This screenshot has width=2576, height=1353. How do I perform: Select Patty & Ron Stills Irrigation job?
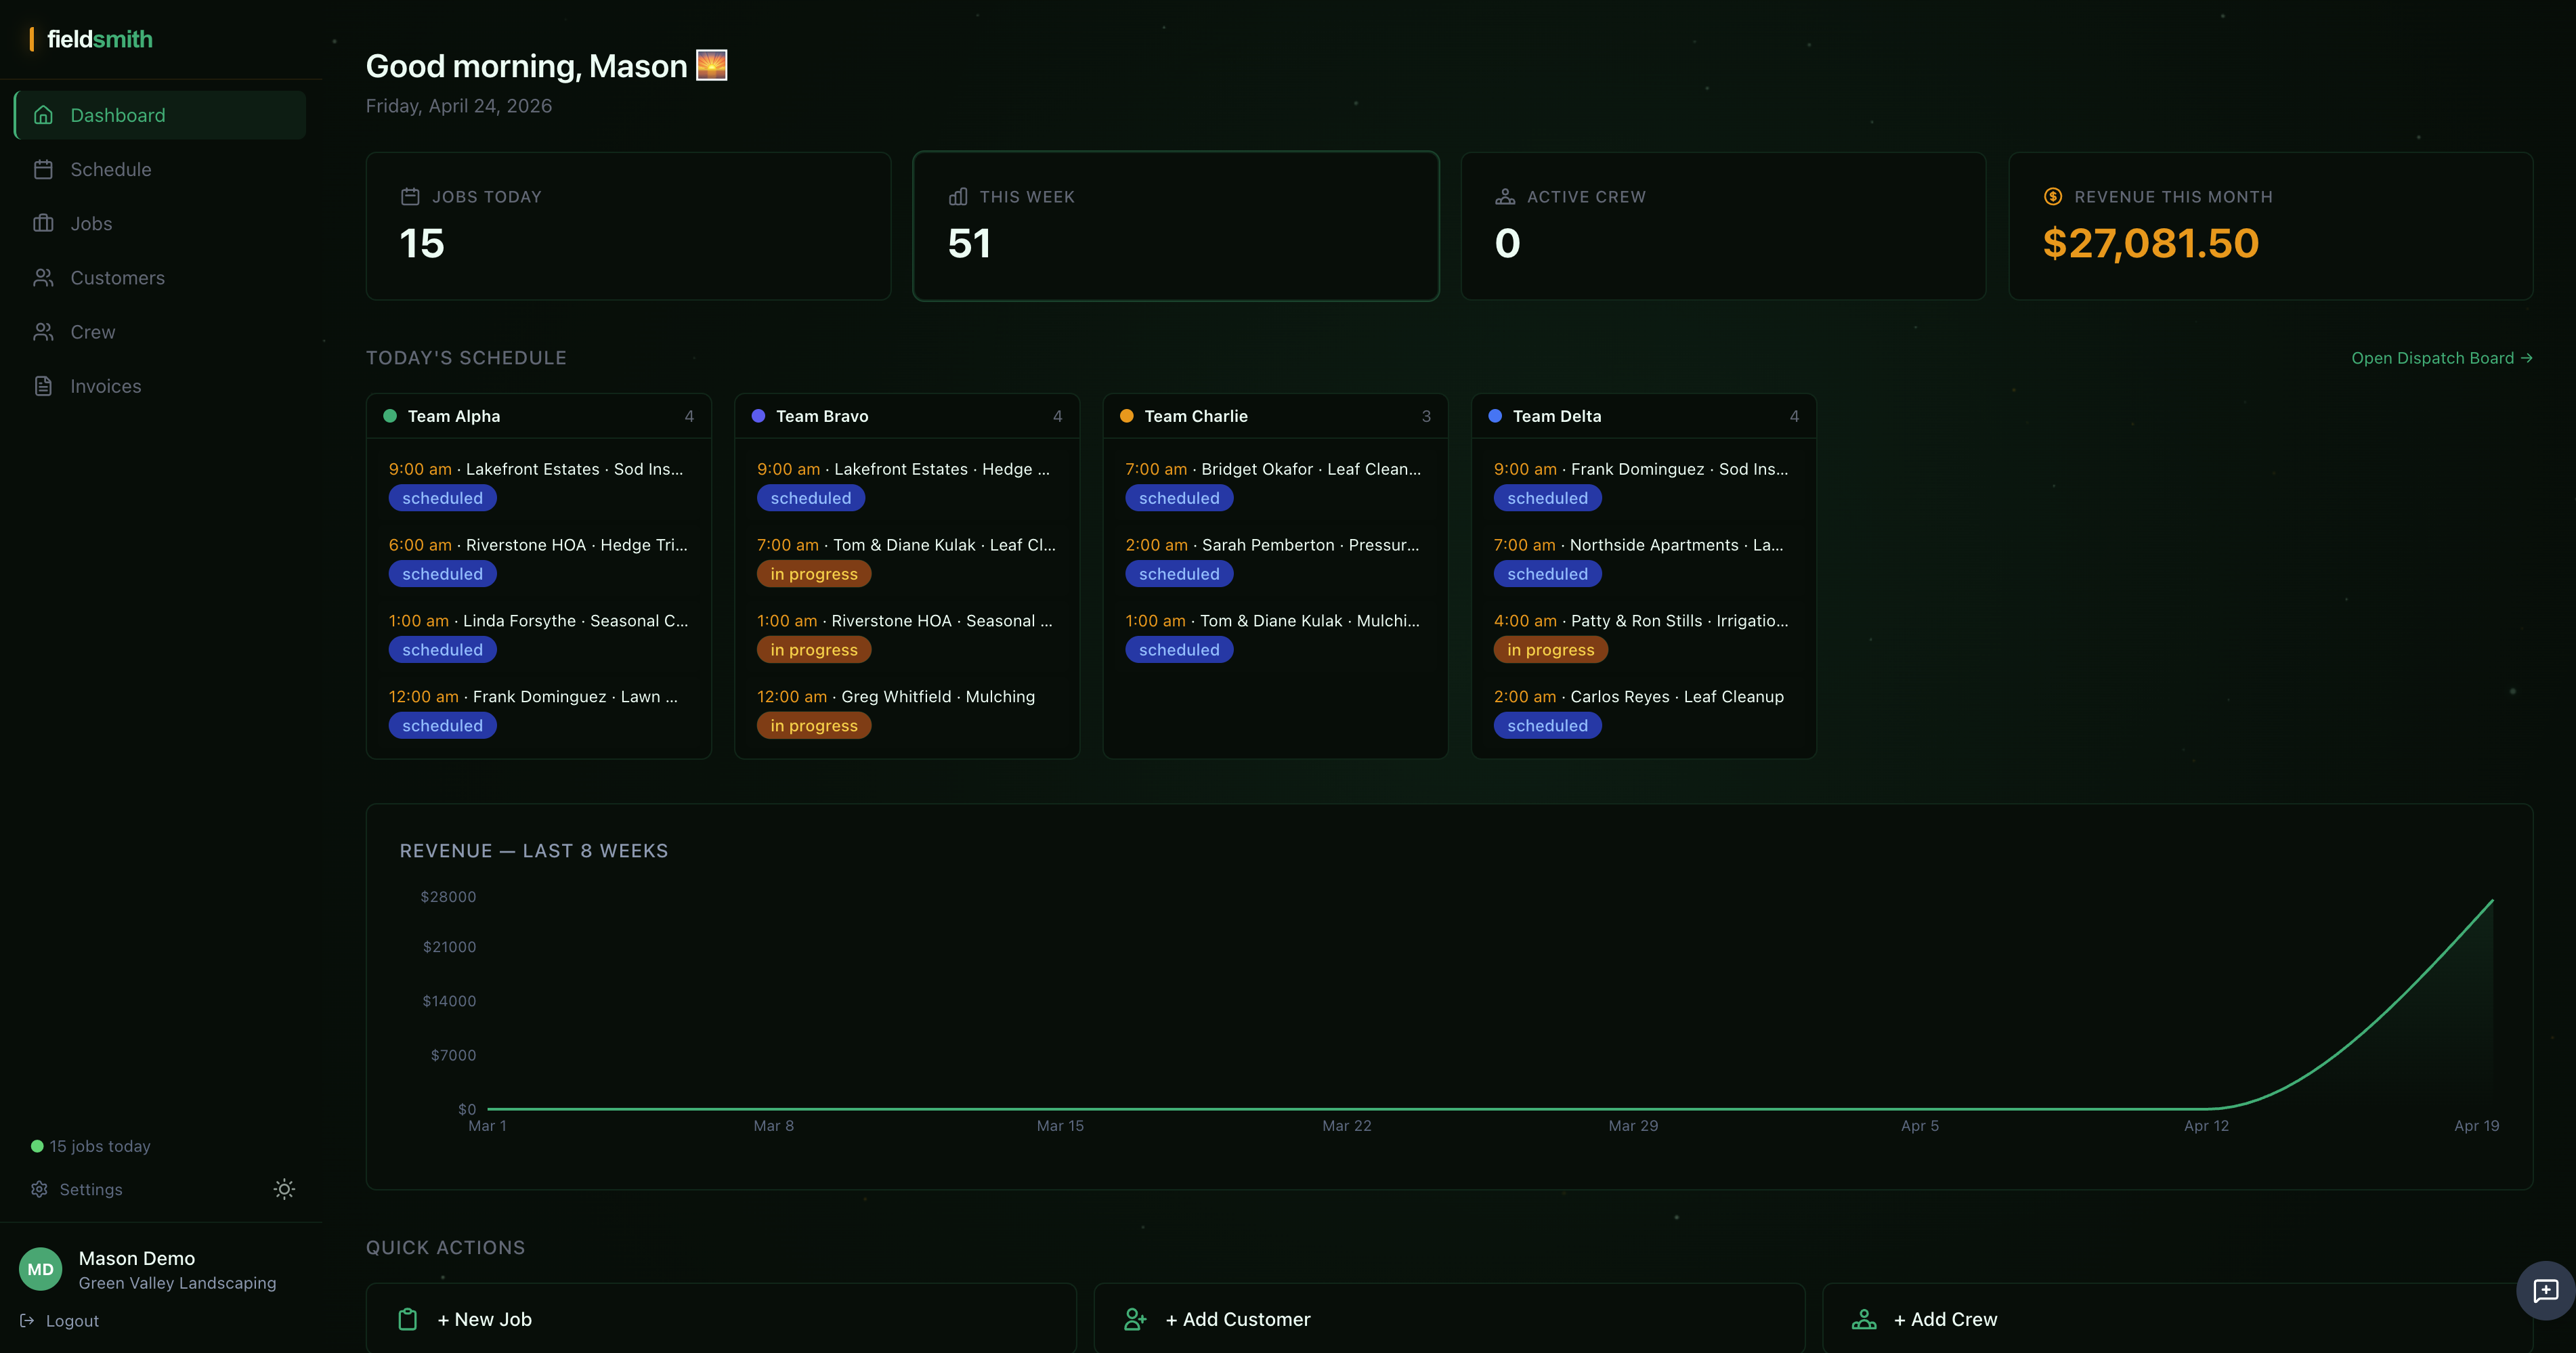pos(1643,635)
